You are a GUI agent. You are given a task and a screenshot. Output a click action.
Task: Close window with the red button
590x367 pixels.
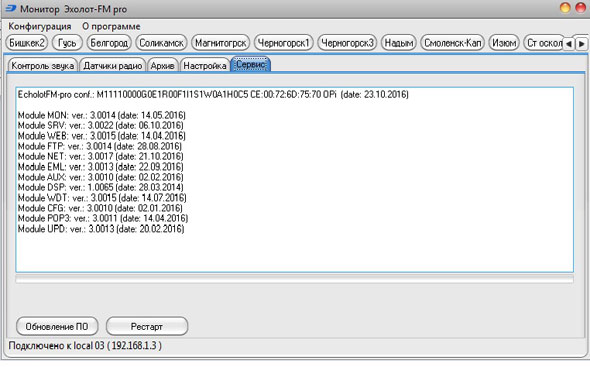pos(581,8)
